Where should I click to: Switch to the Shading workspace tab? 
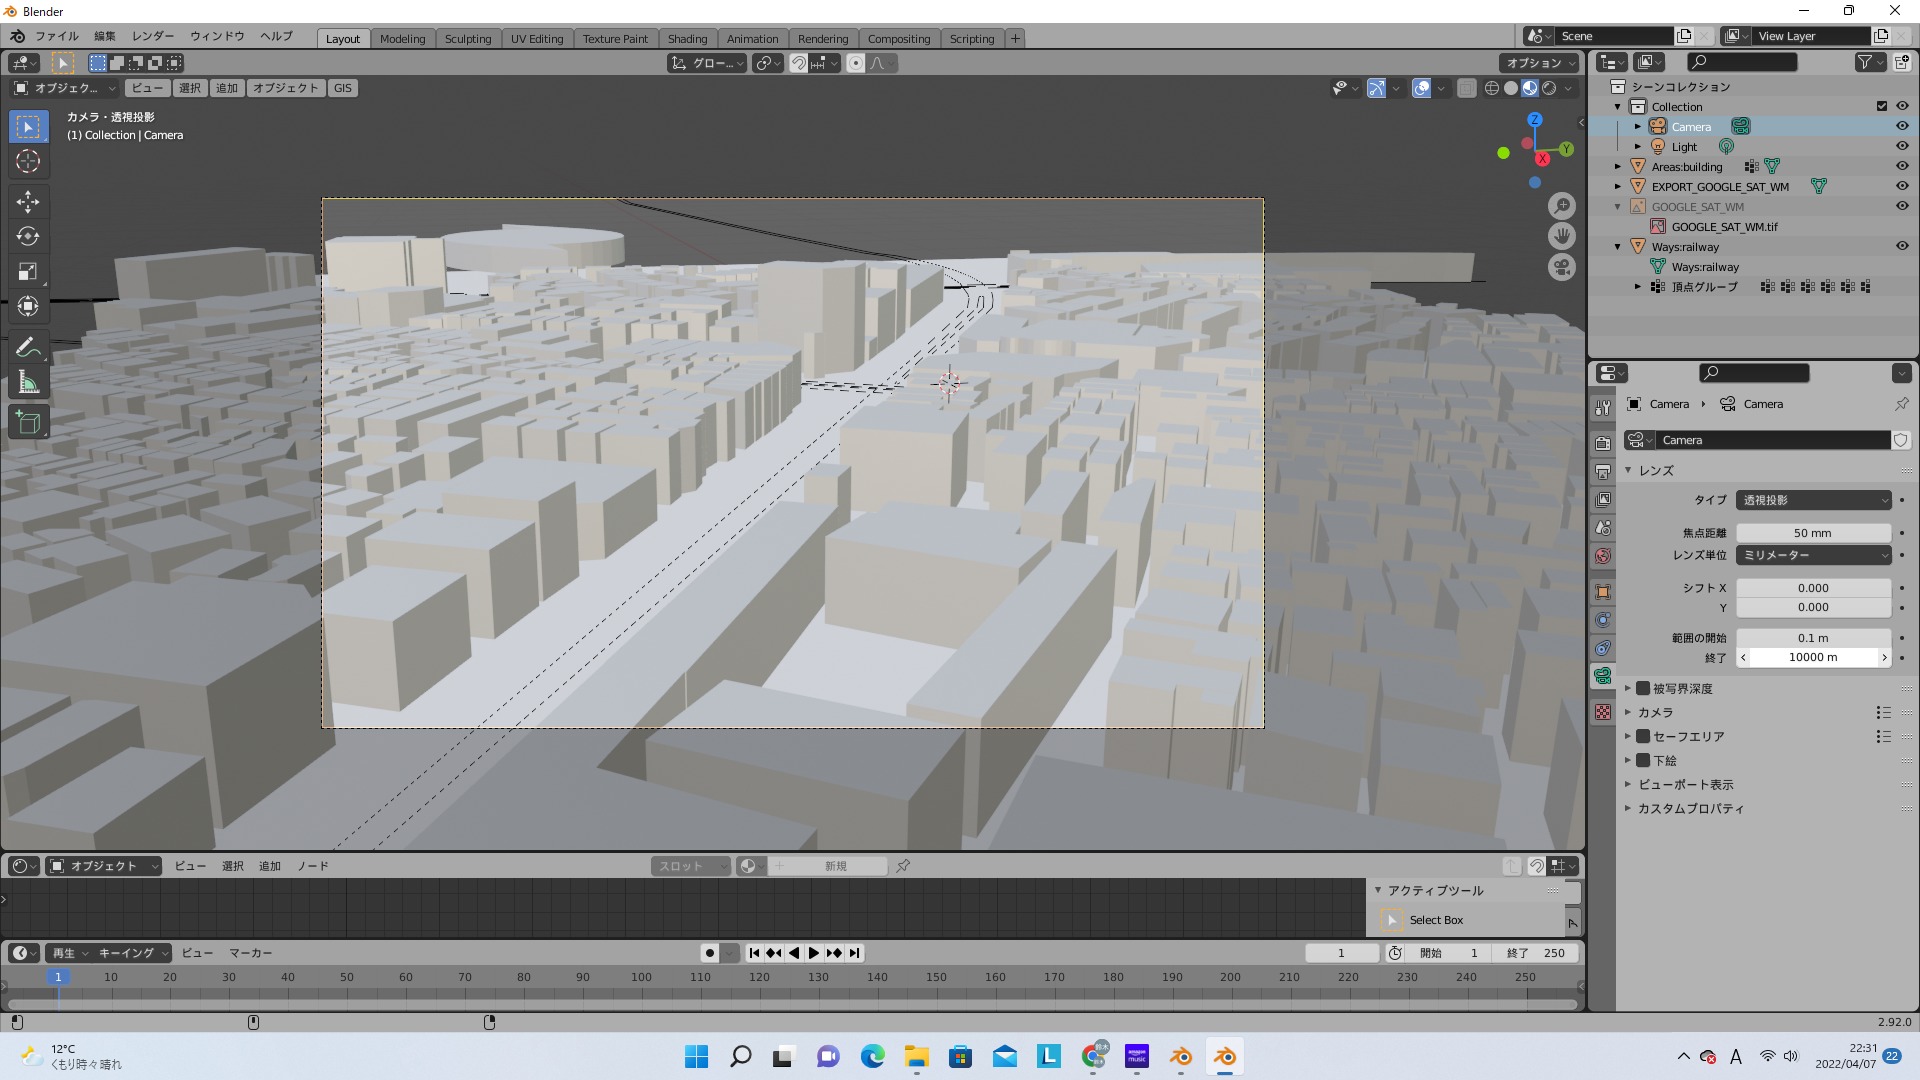687,38
